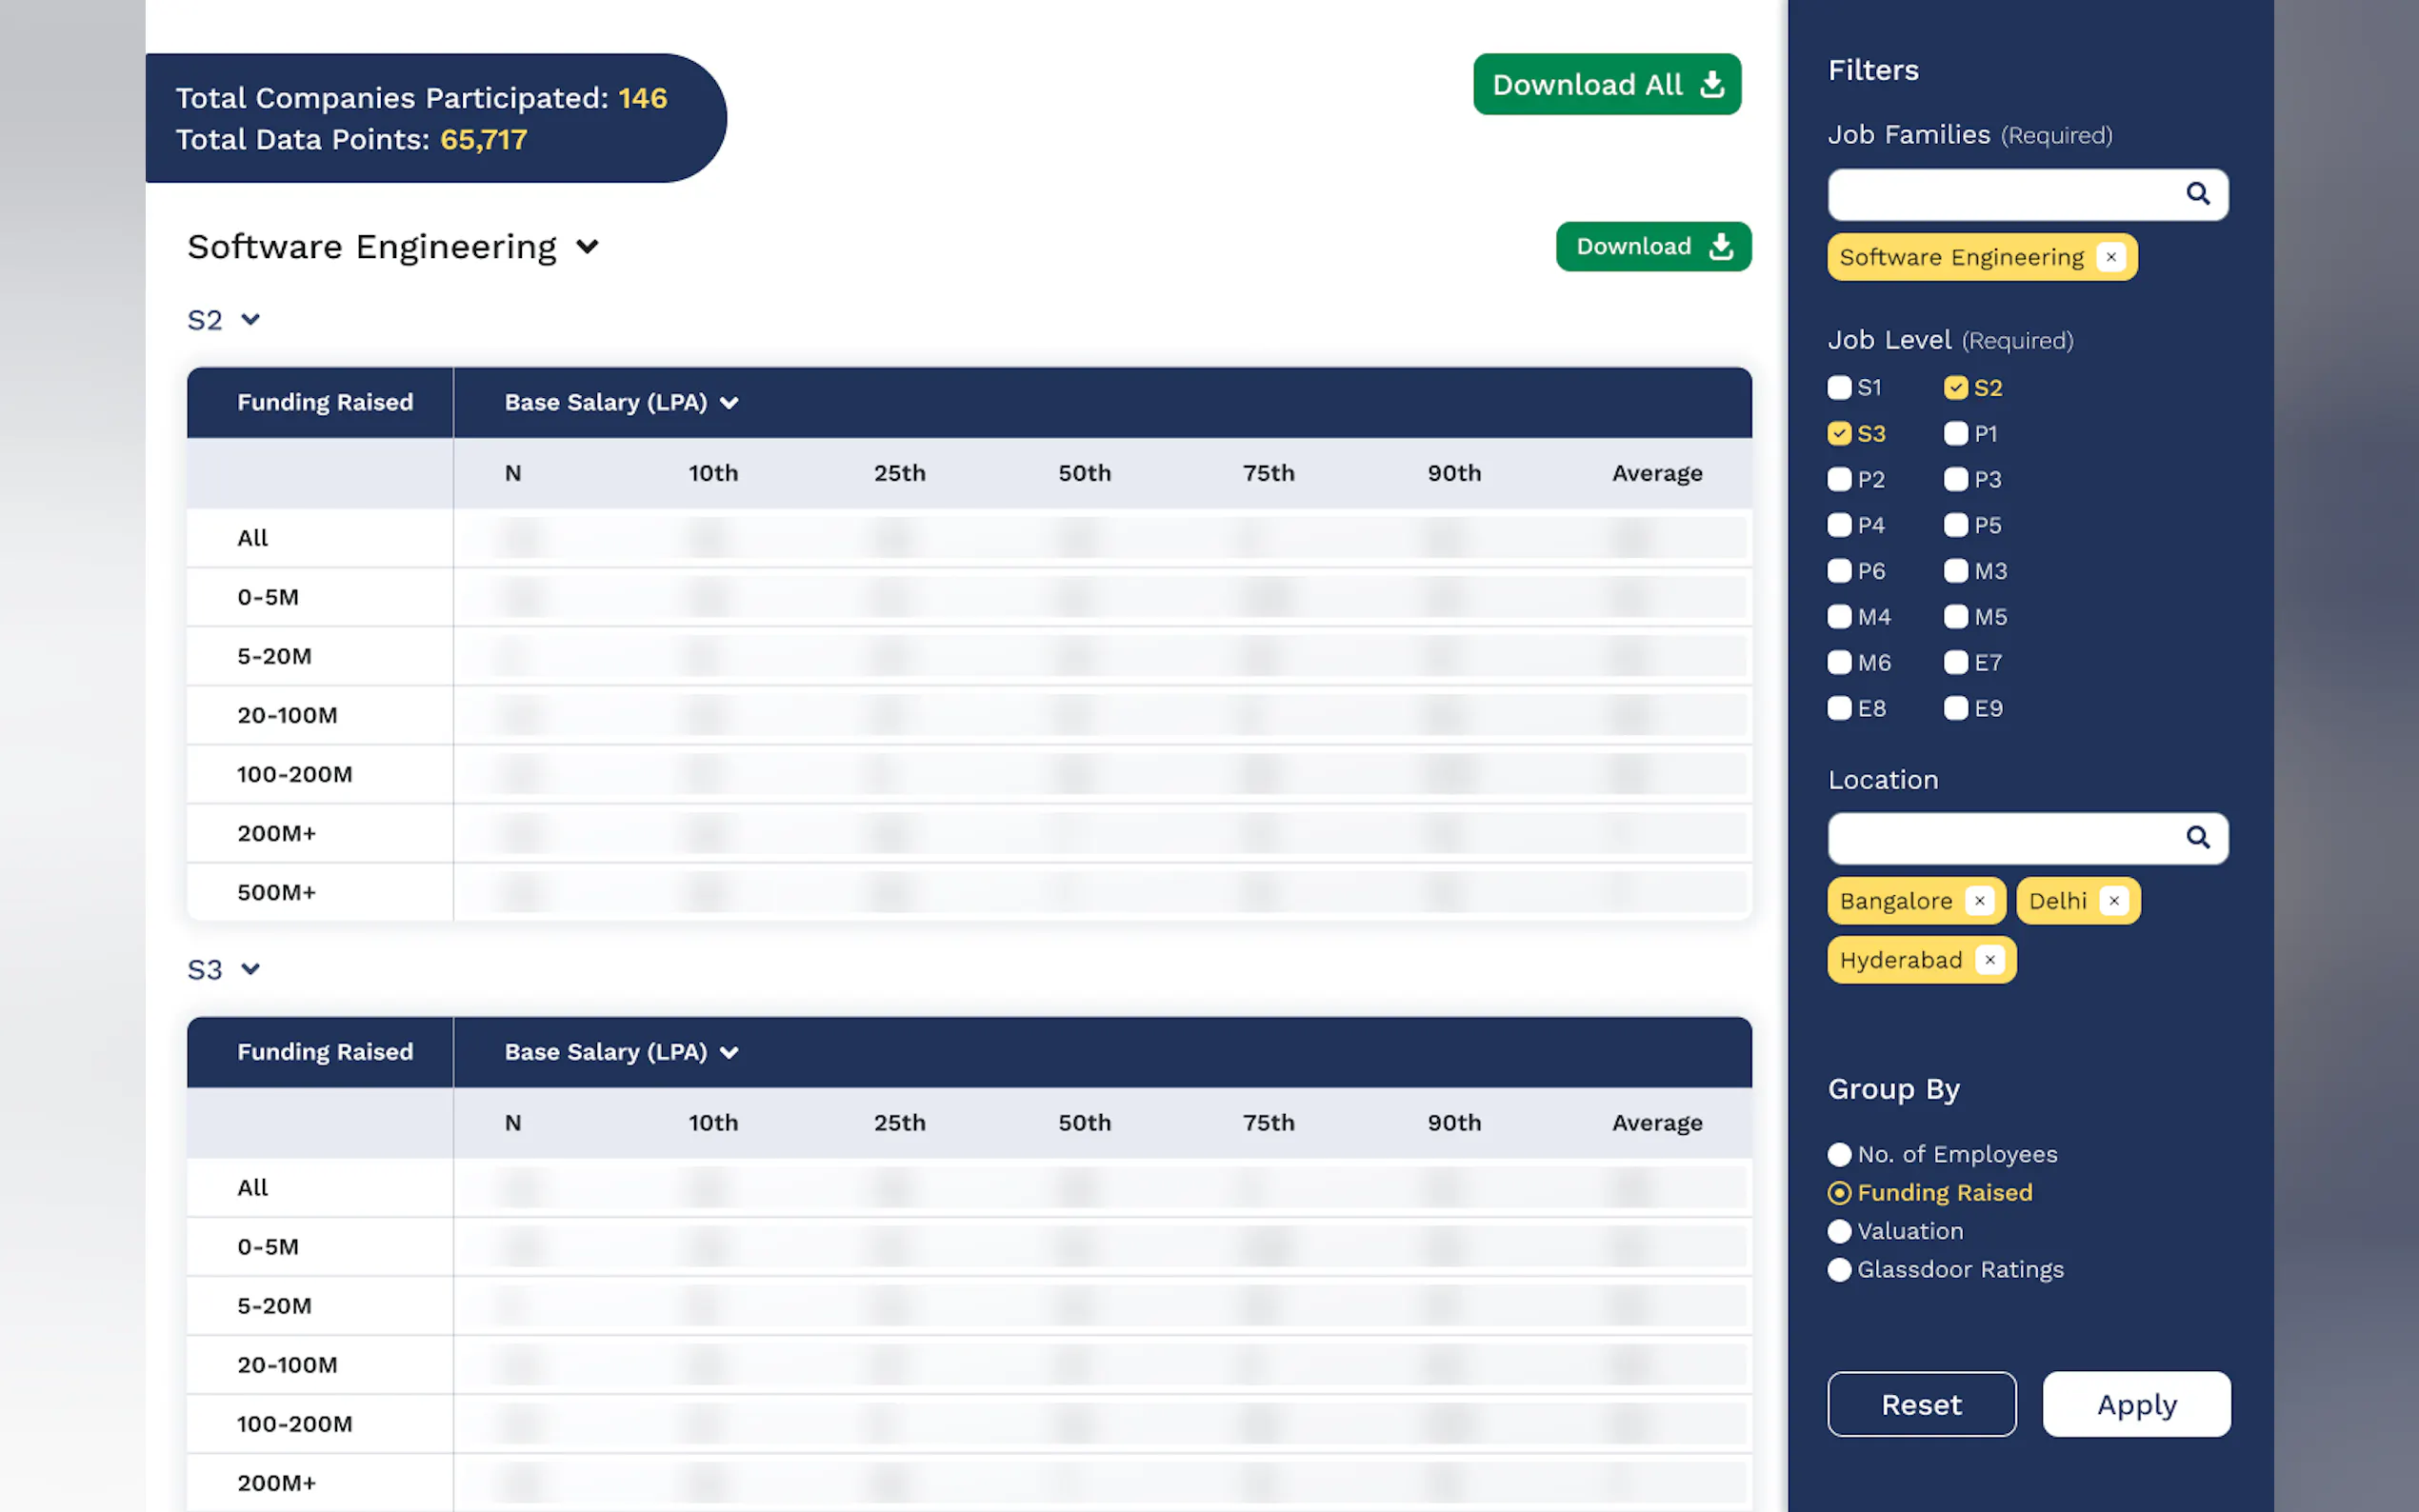Screen dimensions: 2419x1512
Task: Click the Job Families search magnifier icon
Action: click(x=2196, y=194)
